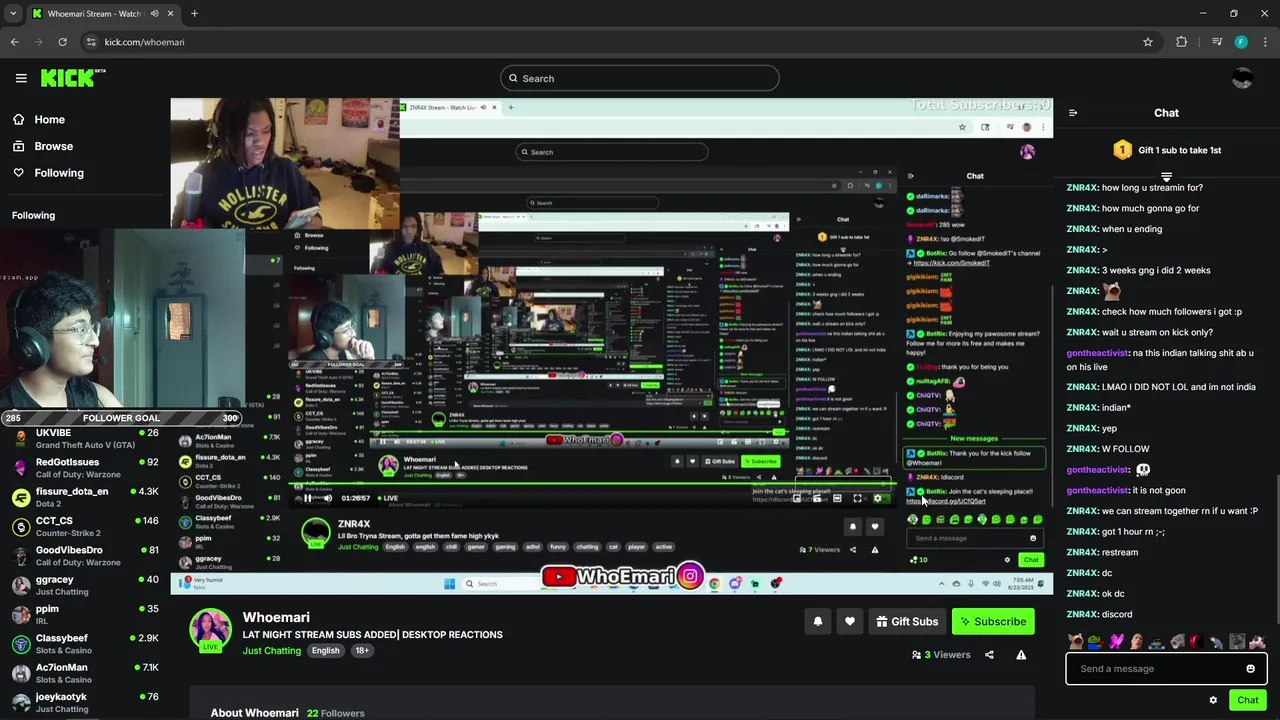The height and width of the screenshot is (720, 1280).
Task: Open Ac7ionMan channel in sidebar
Action: (x=85, y=673)
